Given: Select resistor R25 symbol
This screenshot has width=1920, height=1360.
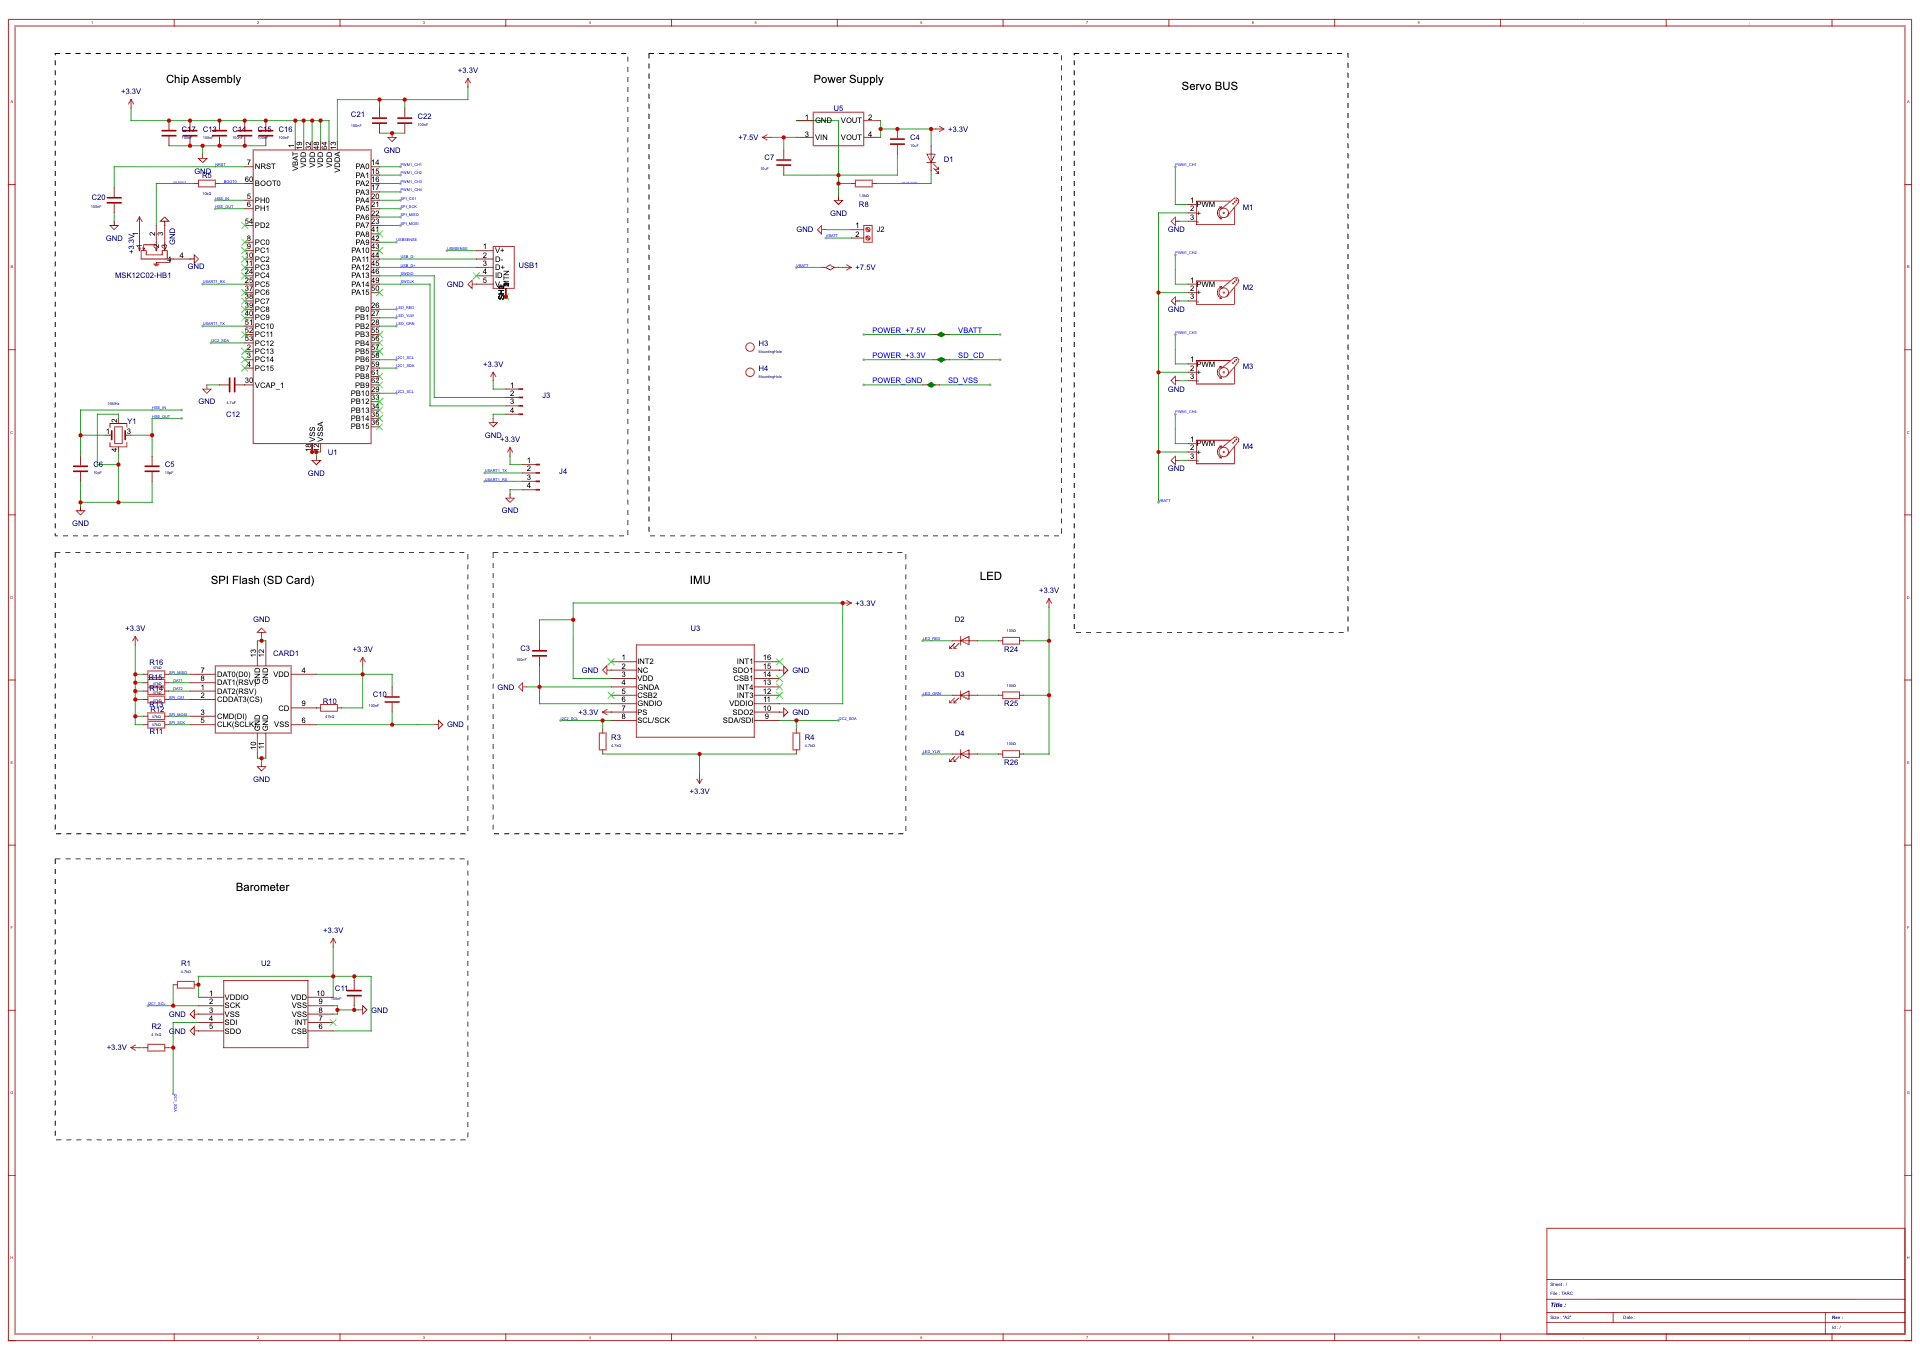Looking at the screenshot, I should tap(1011, 695).
